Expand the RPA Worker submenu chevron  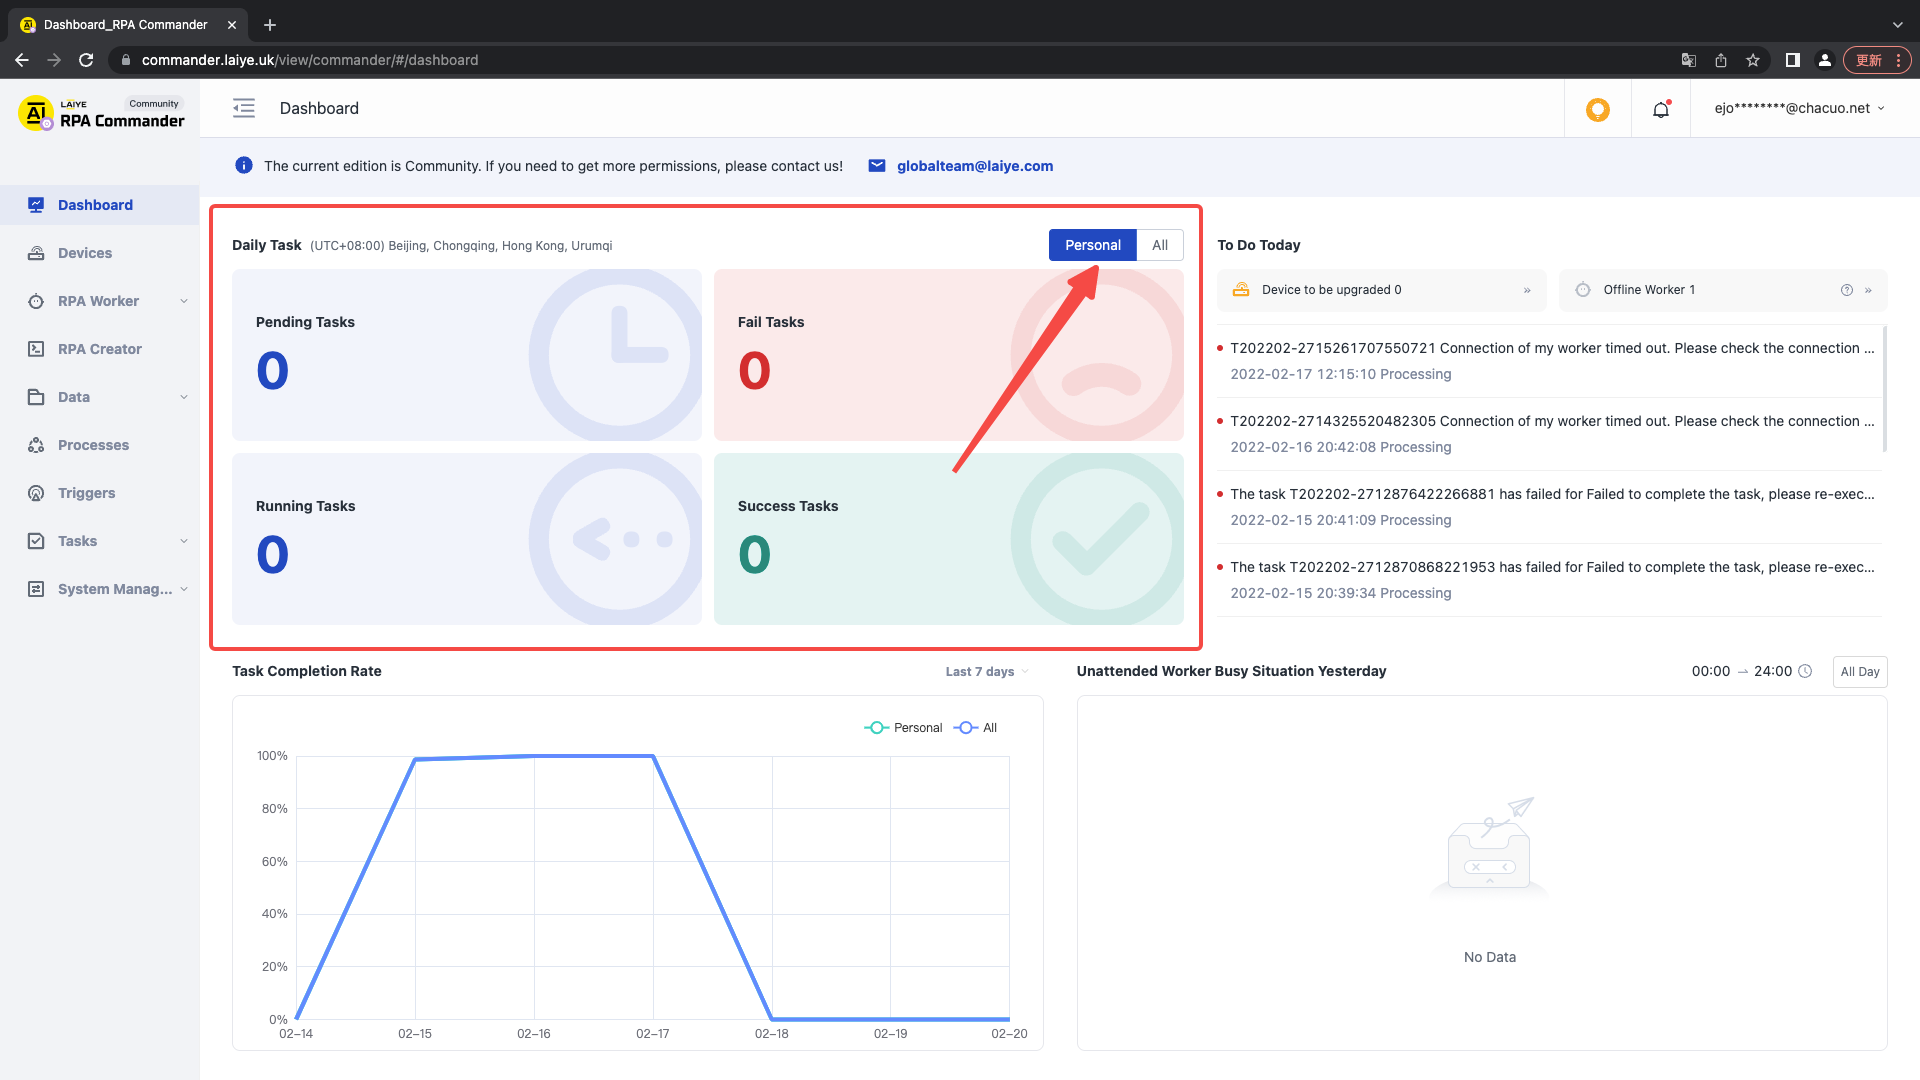[x=184, y=301]
